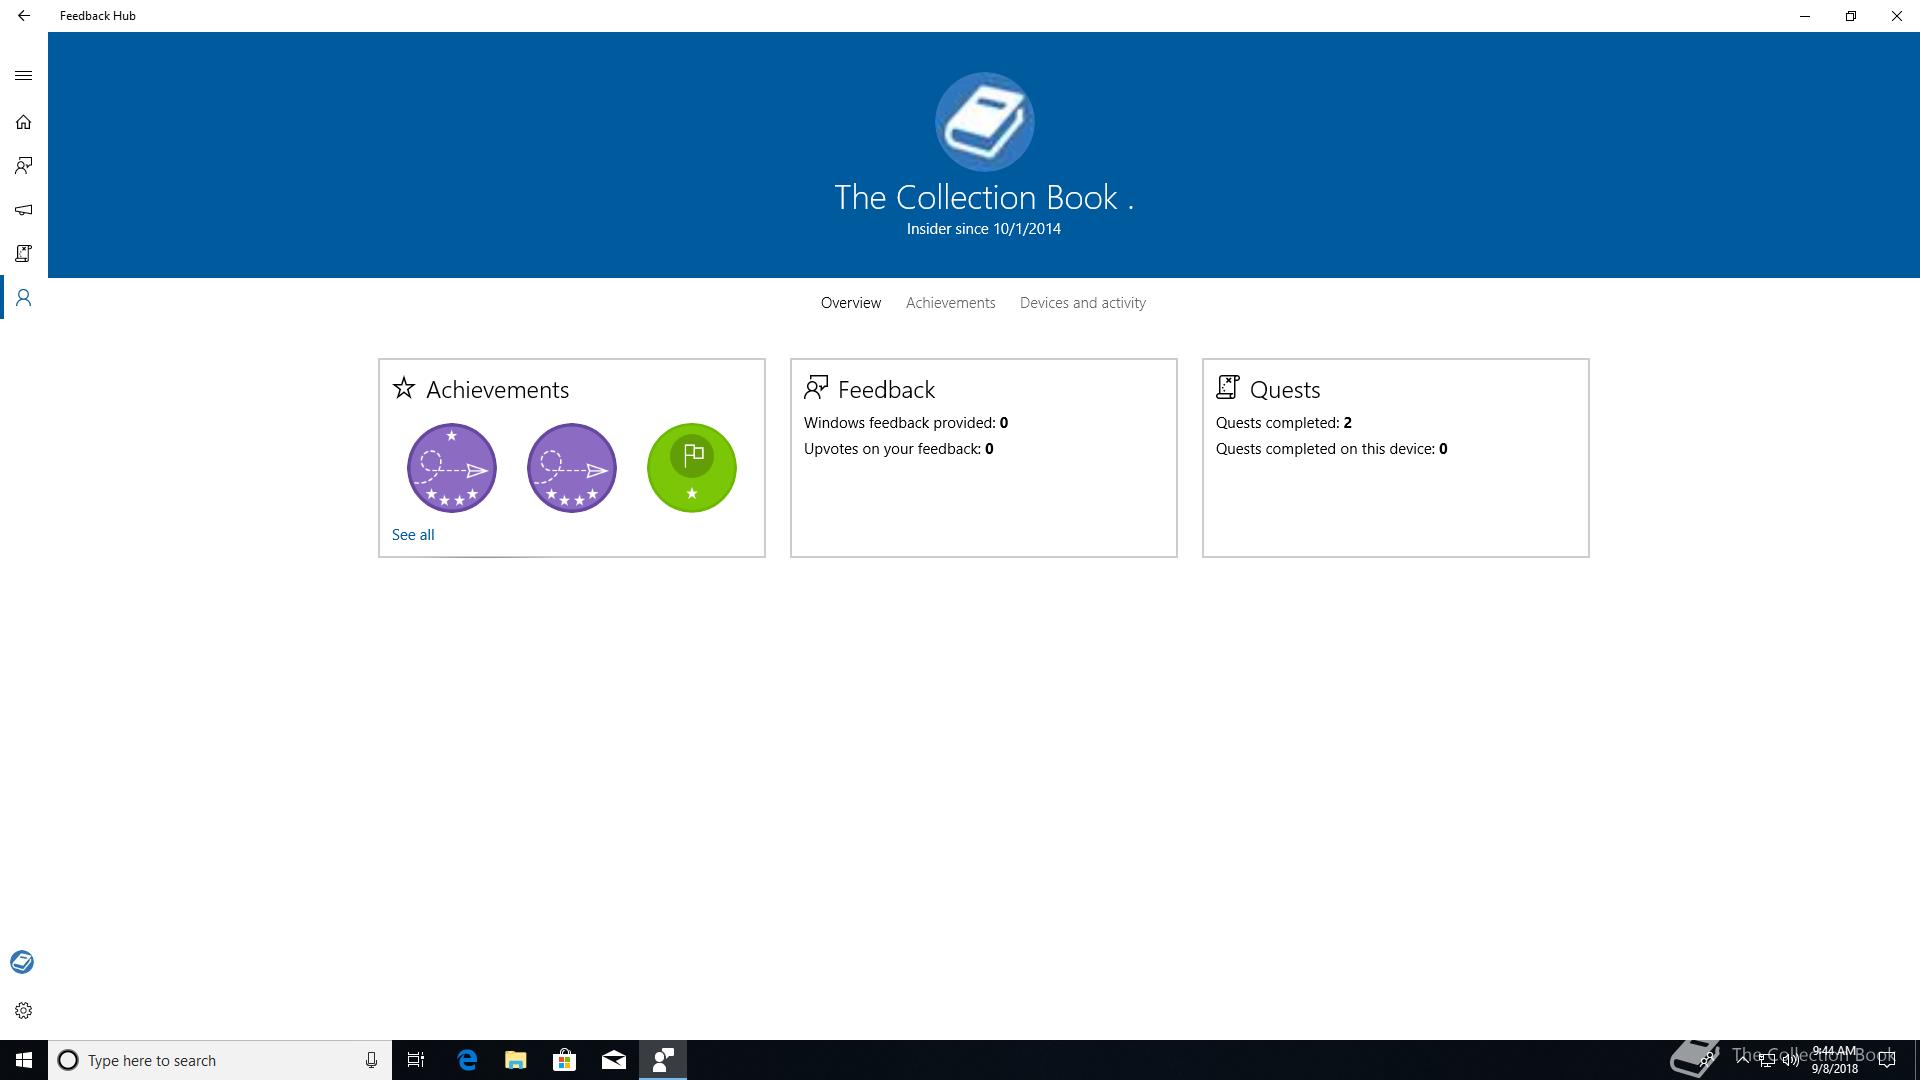Image resolution: width=1920 pixels, height=1080 pixels.
Task: Click the profile book avatar
Action: [984, 122]
